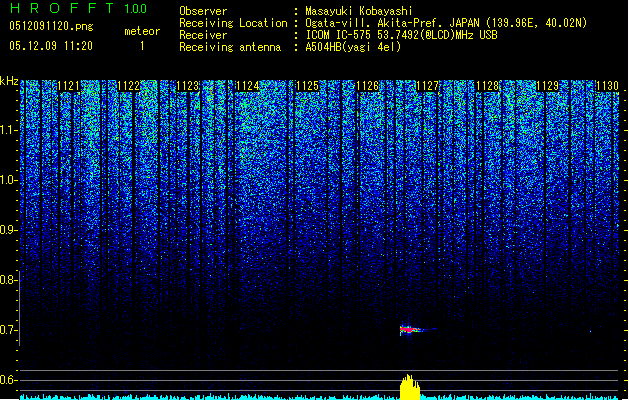Click the 0.8 kHz axis tick label
This screenshot has width=629, height=400.
8,280
